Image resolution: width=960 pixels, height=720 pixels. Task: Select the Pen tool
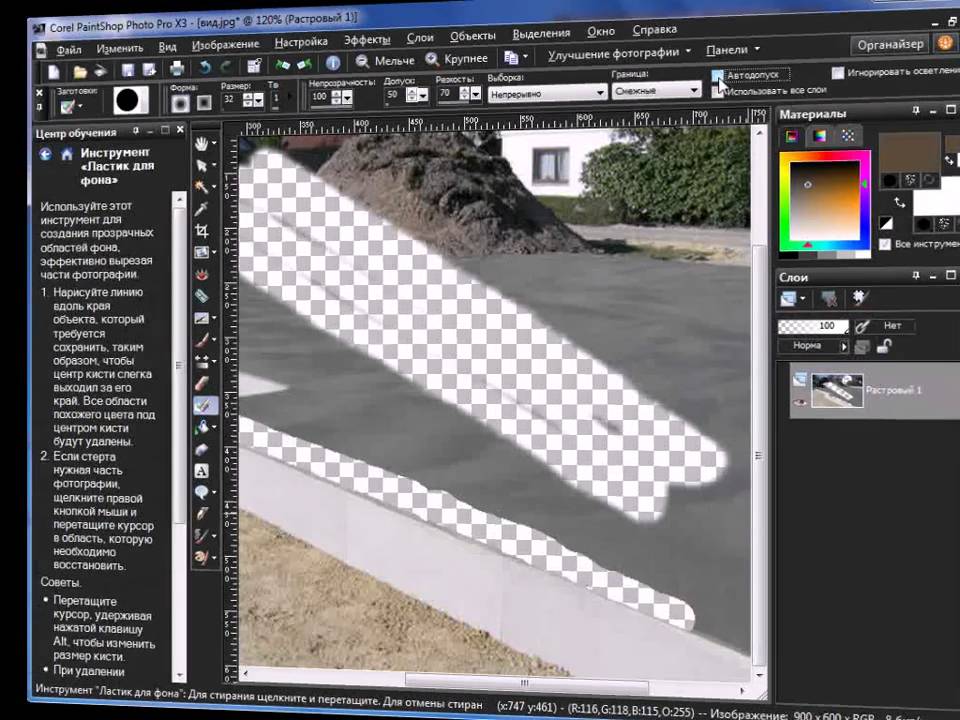pyautogui.click(x=201, y=514)
